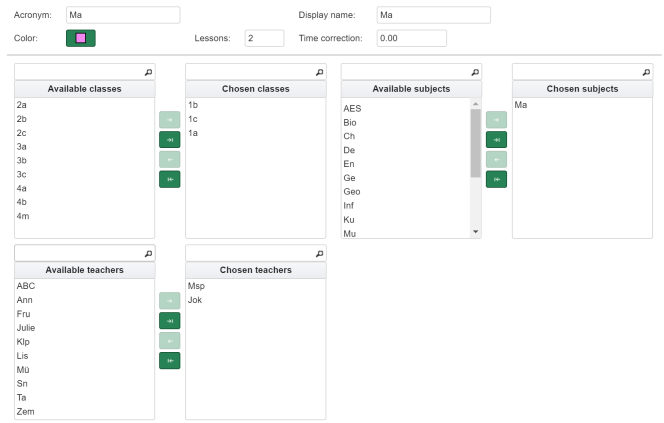664x423 pixels.
Task: Click the add-all arrow button for teachers
Action: point(169,320)
